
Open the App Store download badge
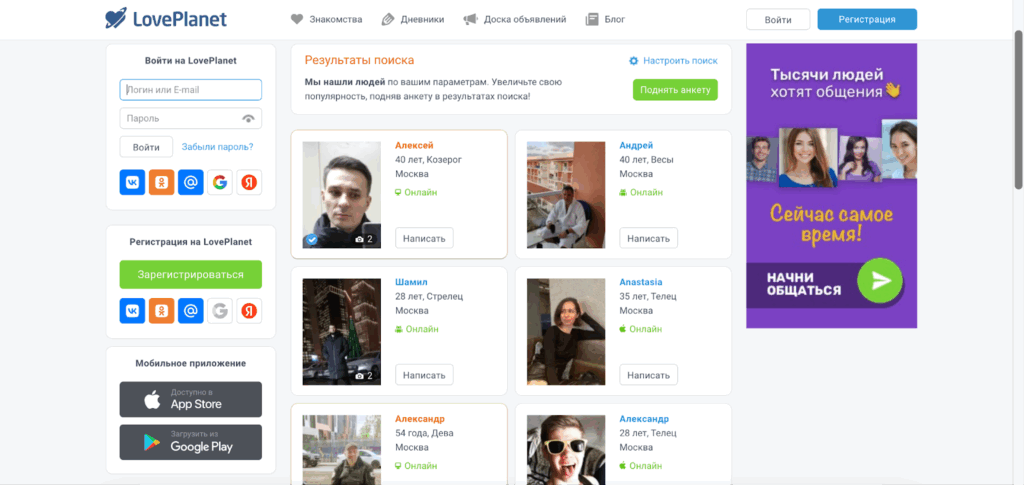coord(190,399)
